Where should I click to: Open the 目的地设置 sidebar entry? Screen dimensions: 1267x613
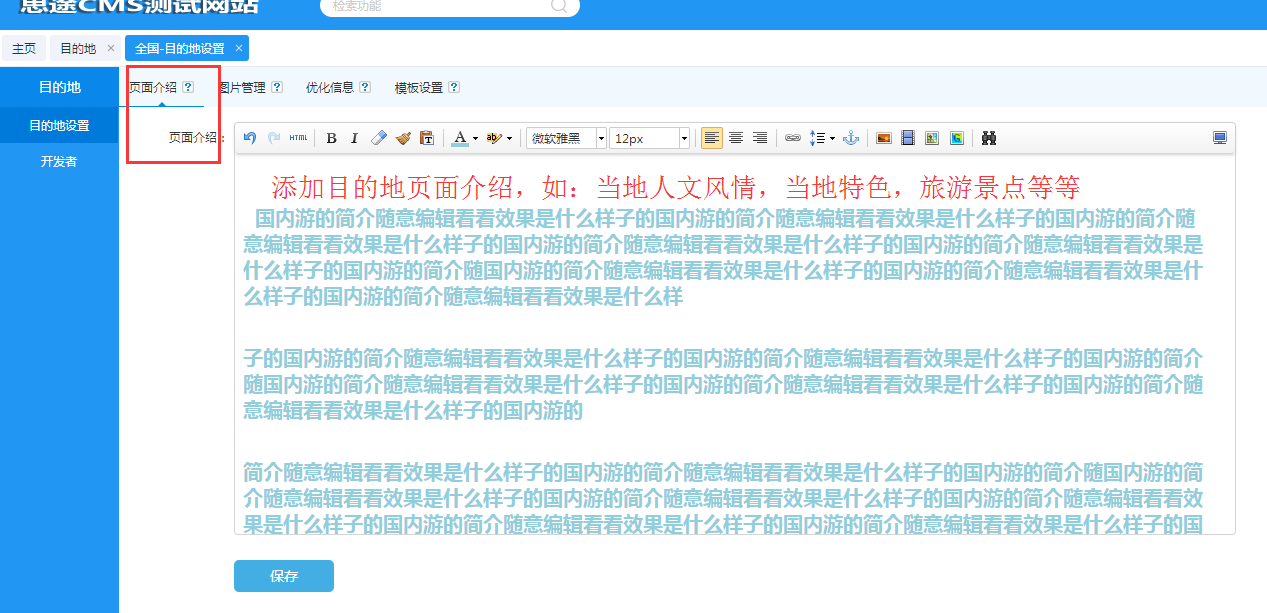click(58, 124)
